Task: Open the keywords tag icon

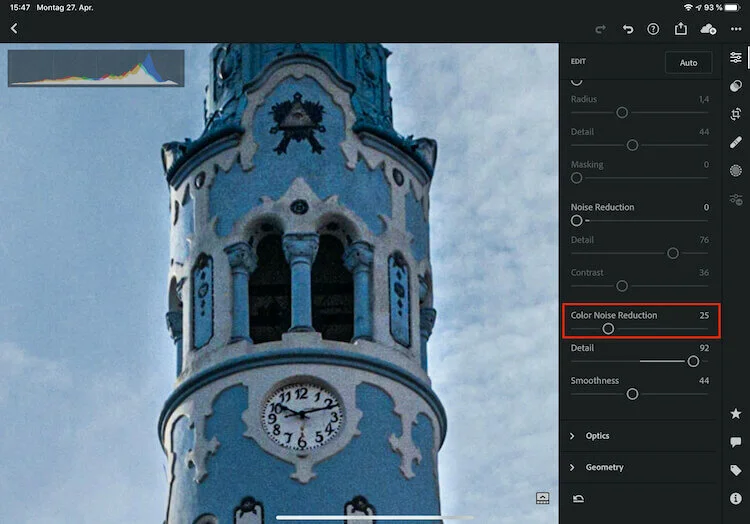Action: tap(736, 470)
